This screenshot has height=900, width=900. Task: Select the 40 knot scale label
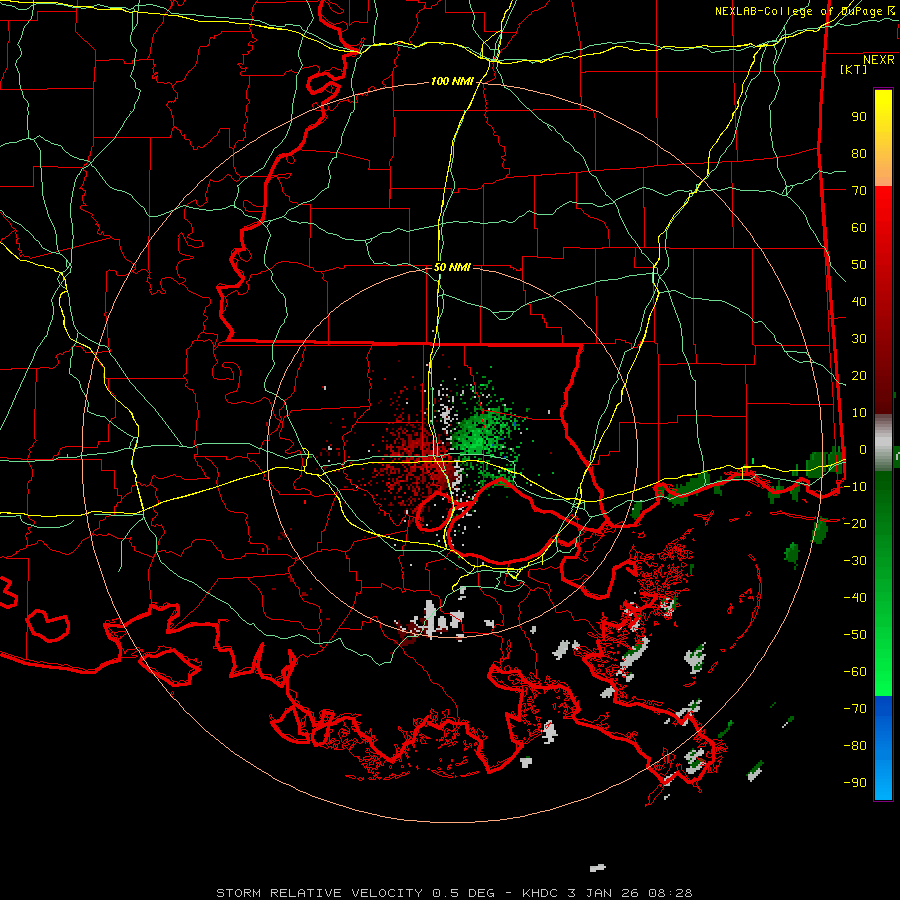point(859,302)
